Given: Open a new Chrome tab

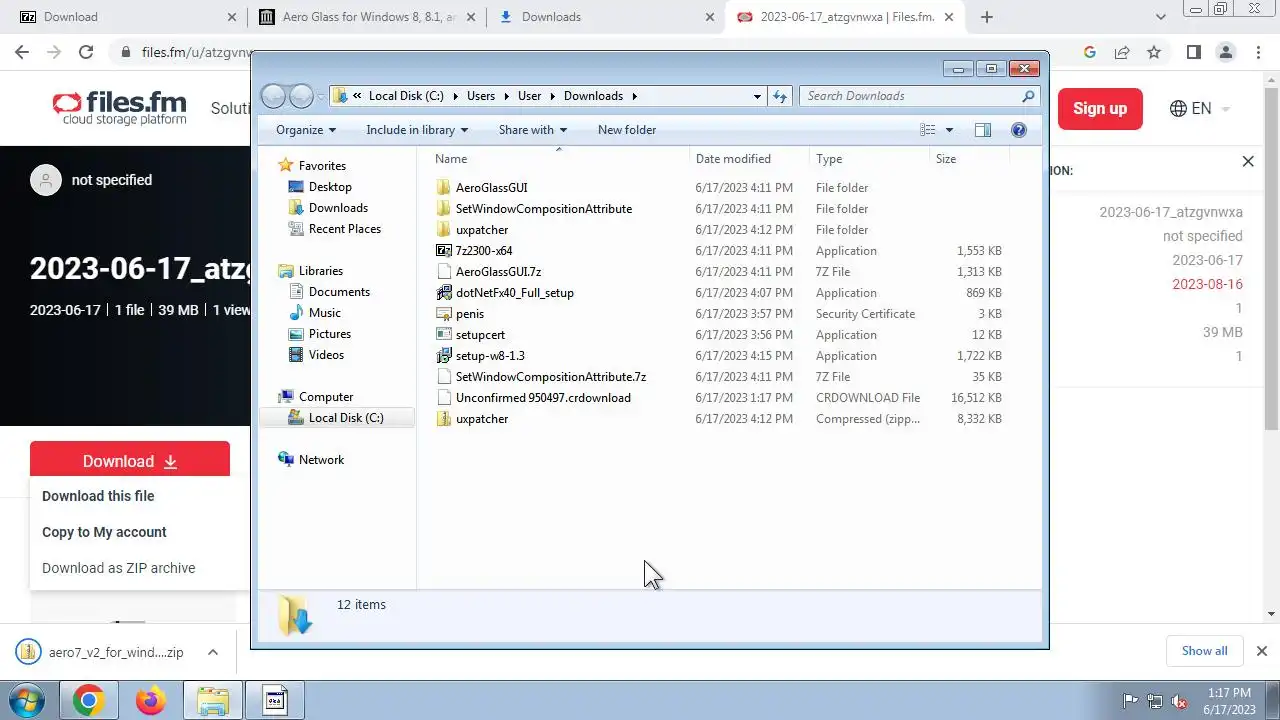Looking at the screenshot, I should click(x=987, y=17).
